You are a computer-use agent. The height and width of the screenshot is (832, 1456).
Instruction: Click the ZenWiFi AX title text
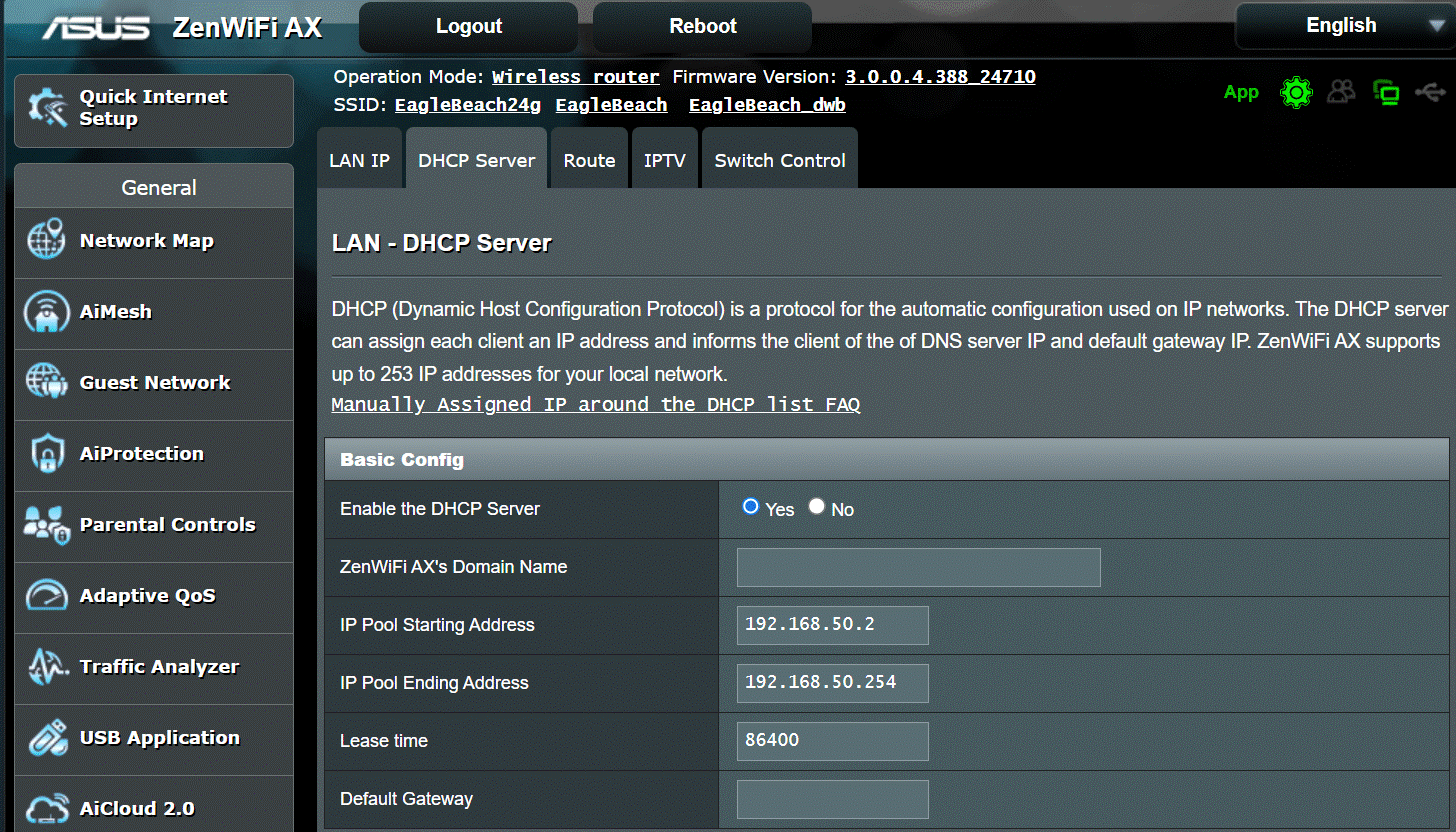point(247,27)
